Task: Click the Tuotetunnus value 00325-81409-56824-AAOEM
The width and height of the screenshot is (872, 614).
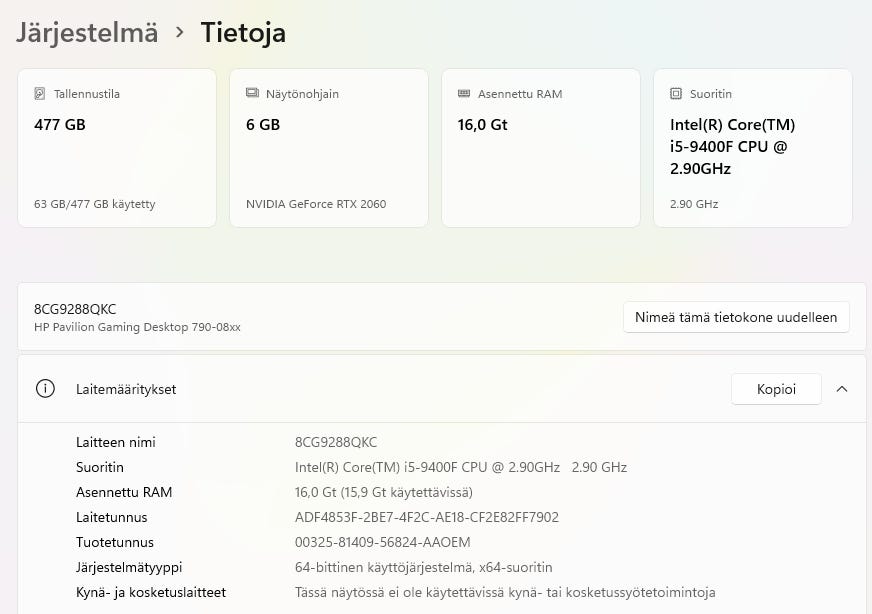Action: click(x=382, y=542)
